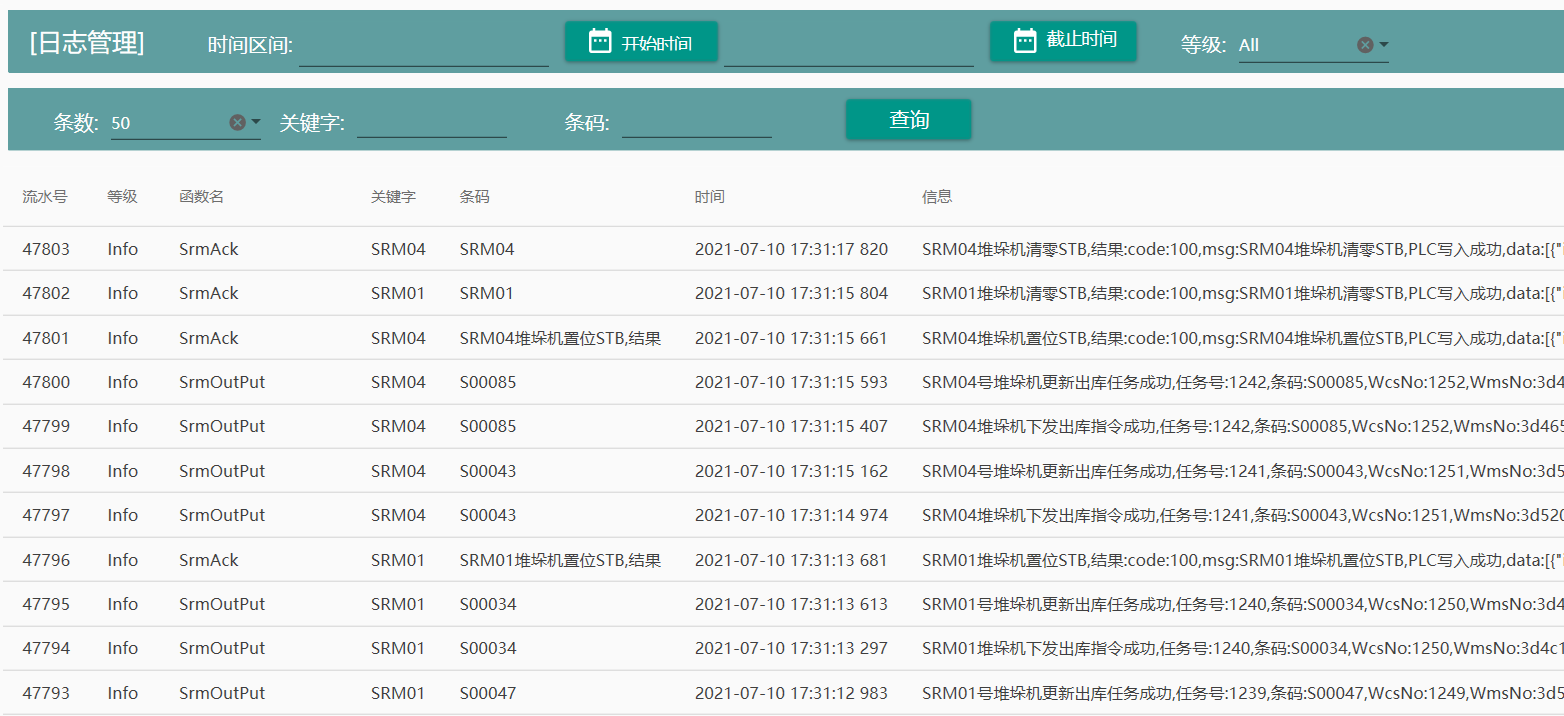This screenshot has height=716, width=1564.
Task: Expand the 等级 dropdown arrow
Action: click(1383, 44)
